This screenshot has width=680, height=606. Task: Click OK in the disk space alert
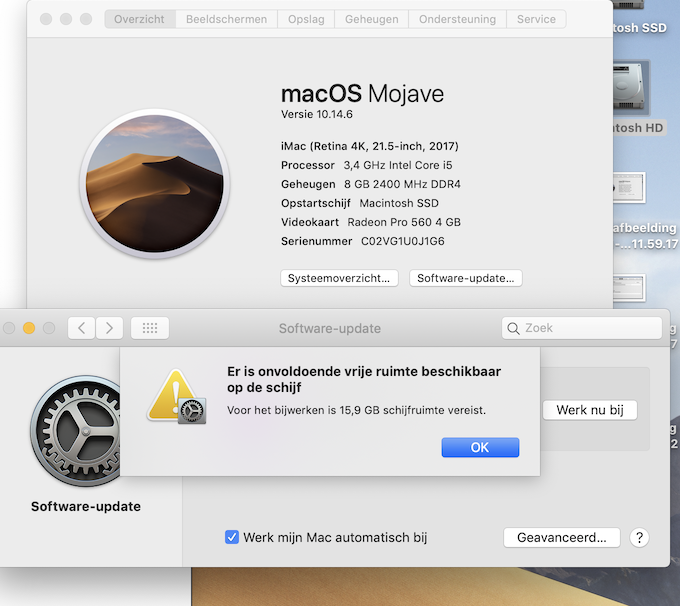click(480, 447)
